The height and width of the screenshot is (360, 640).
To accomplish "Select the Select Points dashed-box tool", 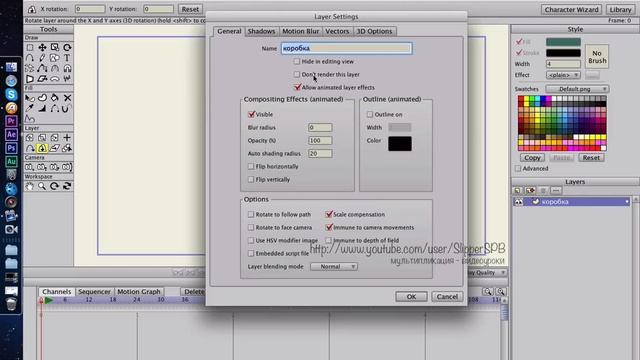I will click(x=30, y=47).
